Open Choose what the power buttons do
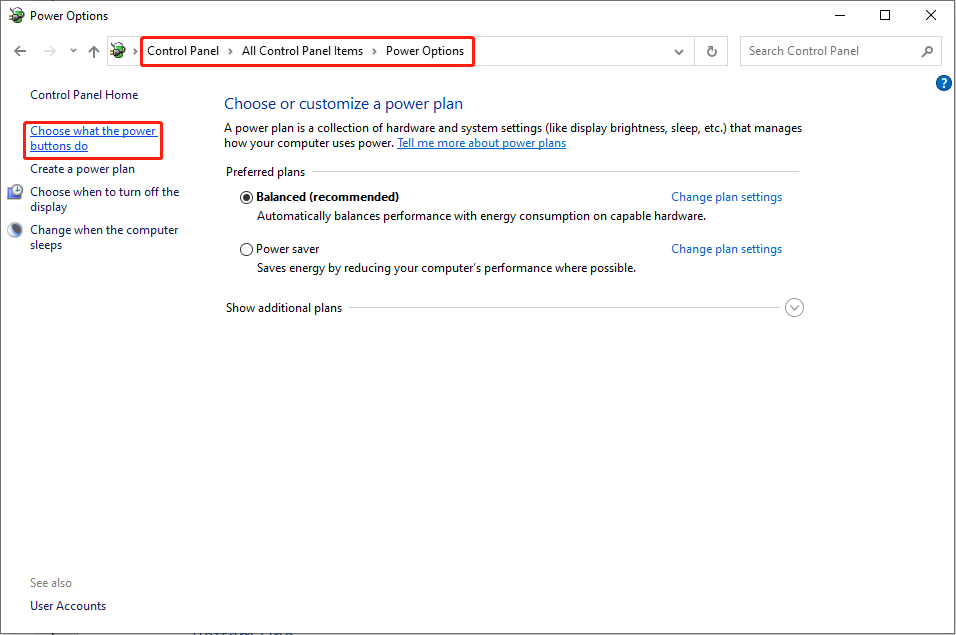 pos(93,138)
